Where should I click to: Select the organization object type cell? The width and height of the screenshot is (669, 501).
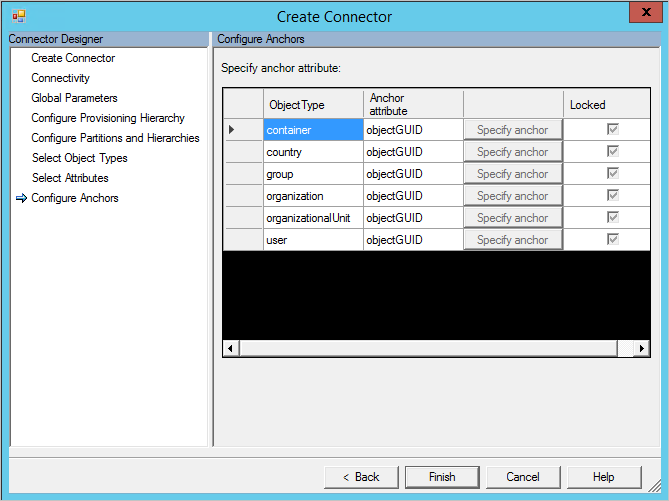[313, 196]
